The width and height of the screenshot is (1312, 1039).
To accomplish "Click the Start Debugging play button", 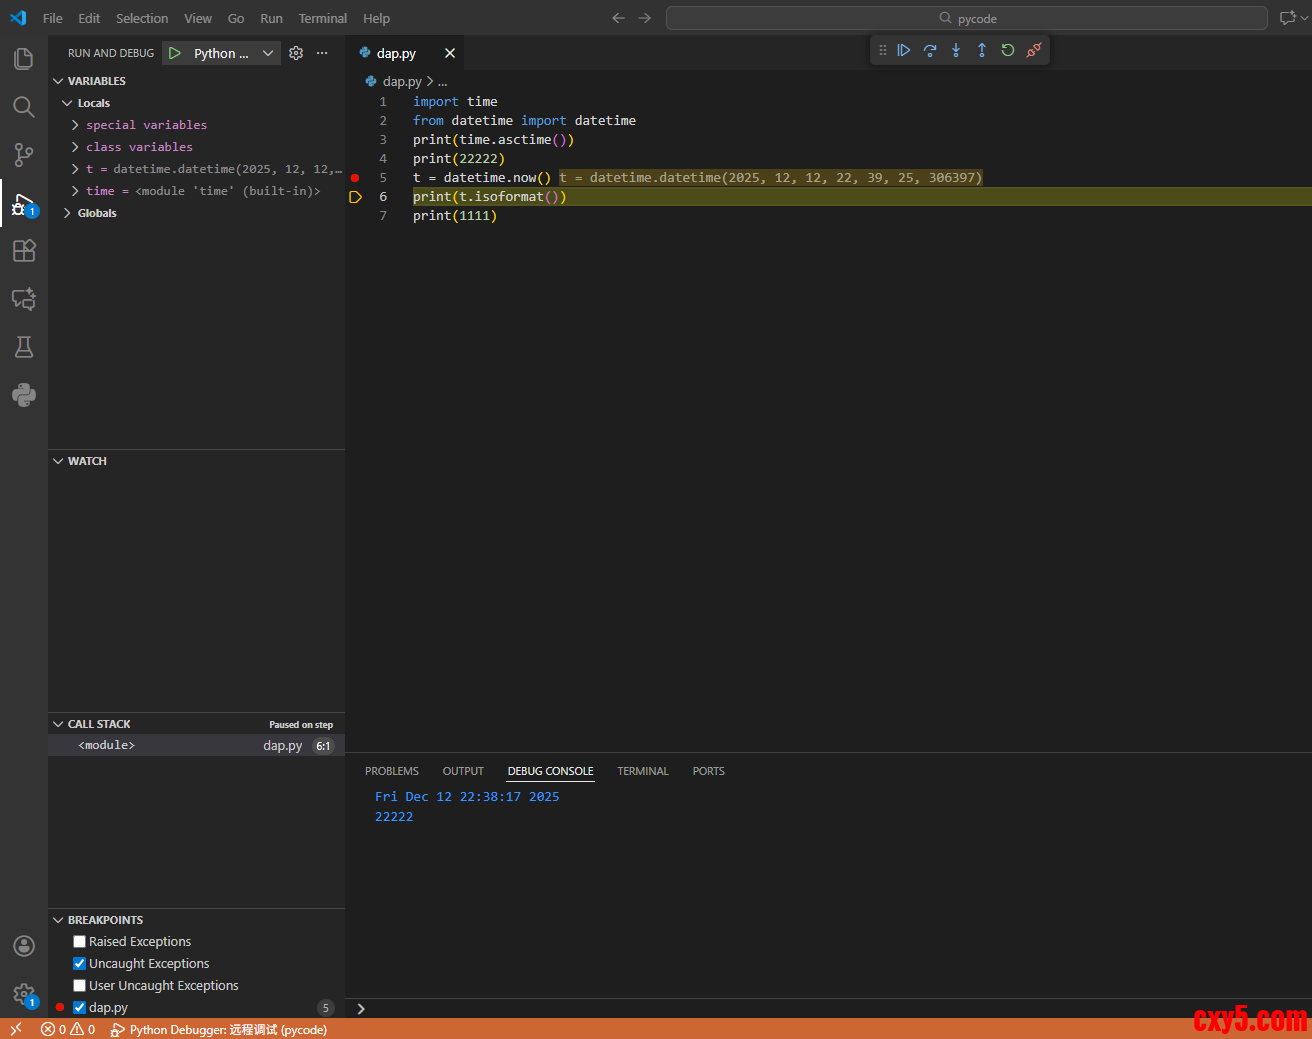I will point(175,53).
